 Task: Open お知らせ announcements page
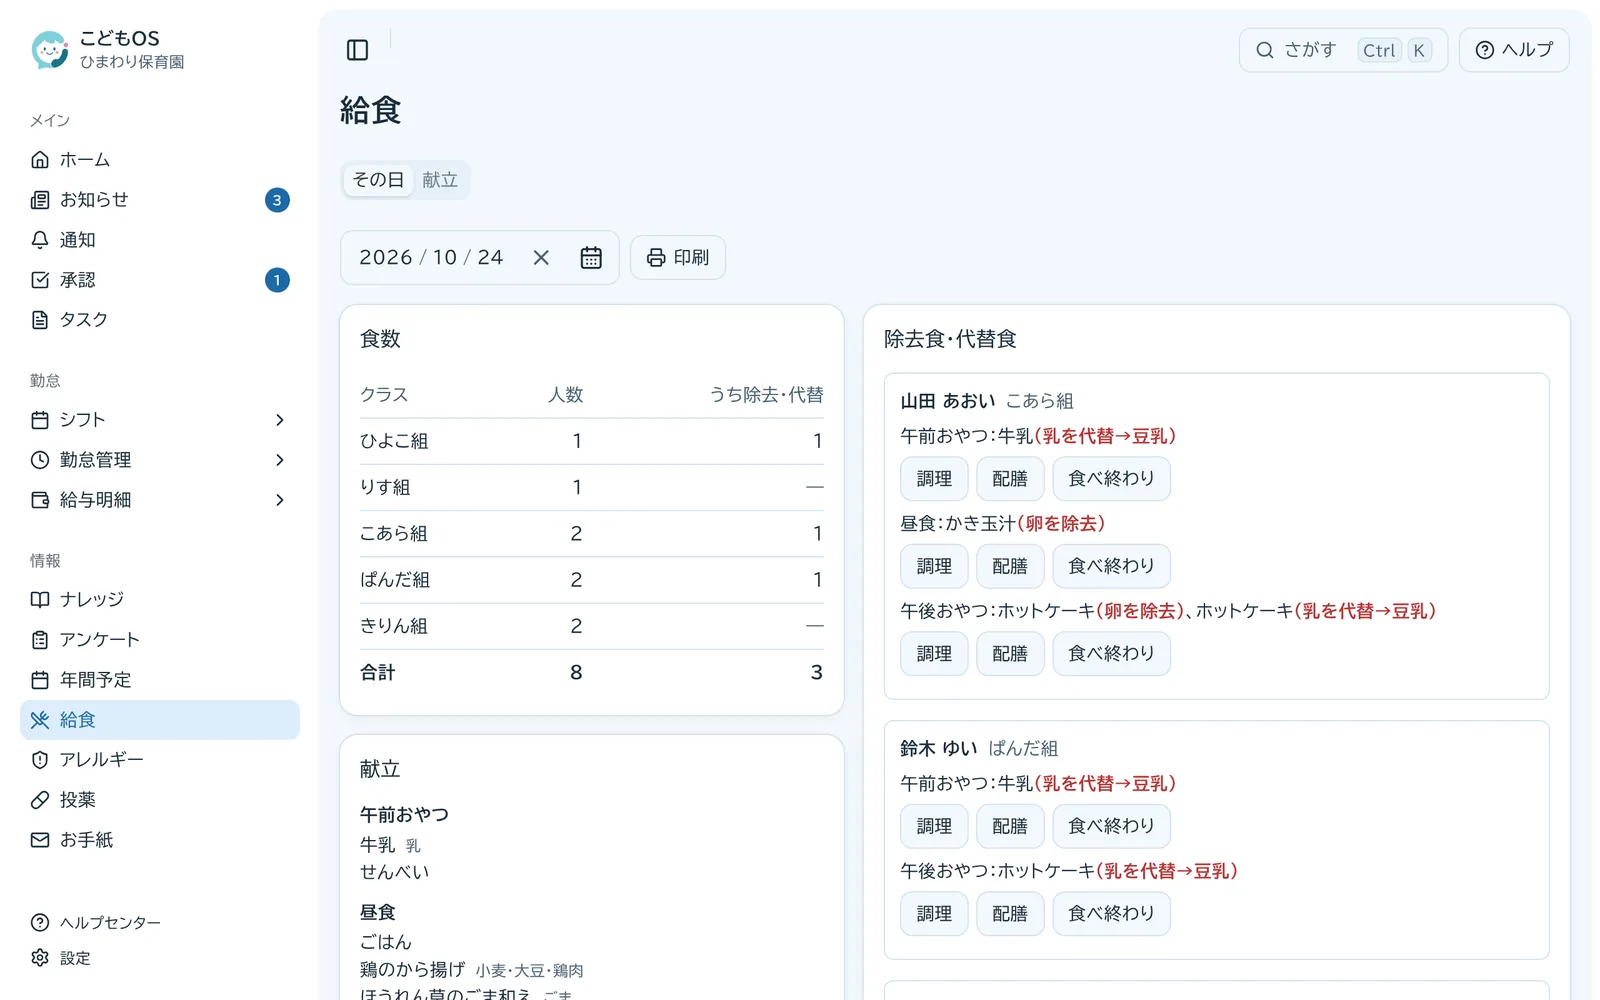click(x=160, y=200)
